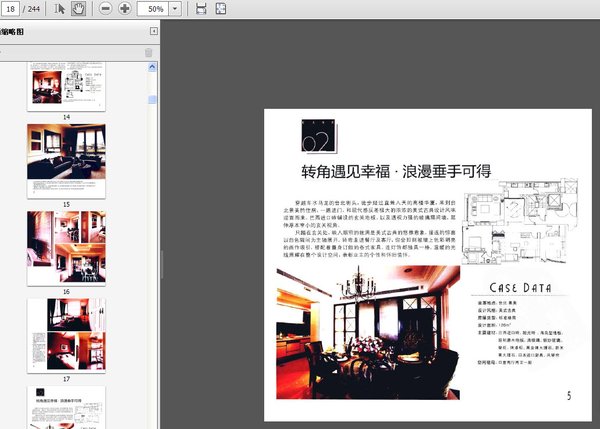Select the arrow Select tool

tap(60, 8)
